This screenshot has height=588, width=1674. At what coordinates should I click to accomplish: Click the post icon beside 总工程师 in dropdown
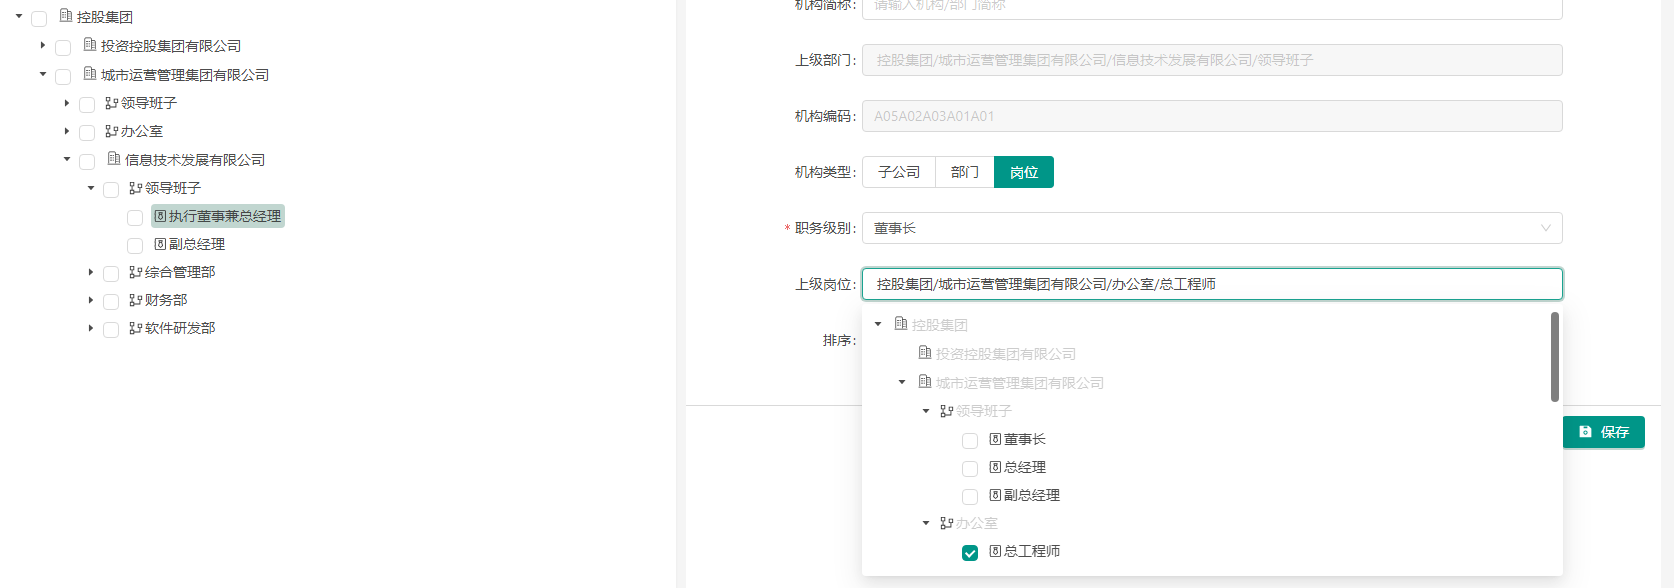coord(995,551)
